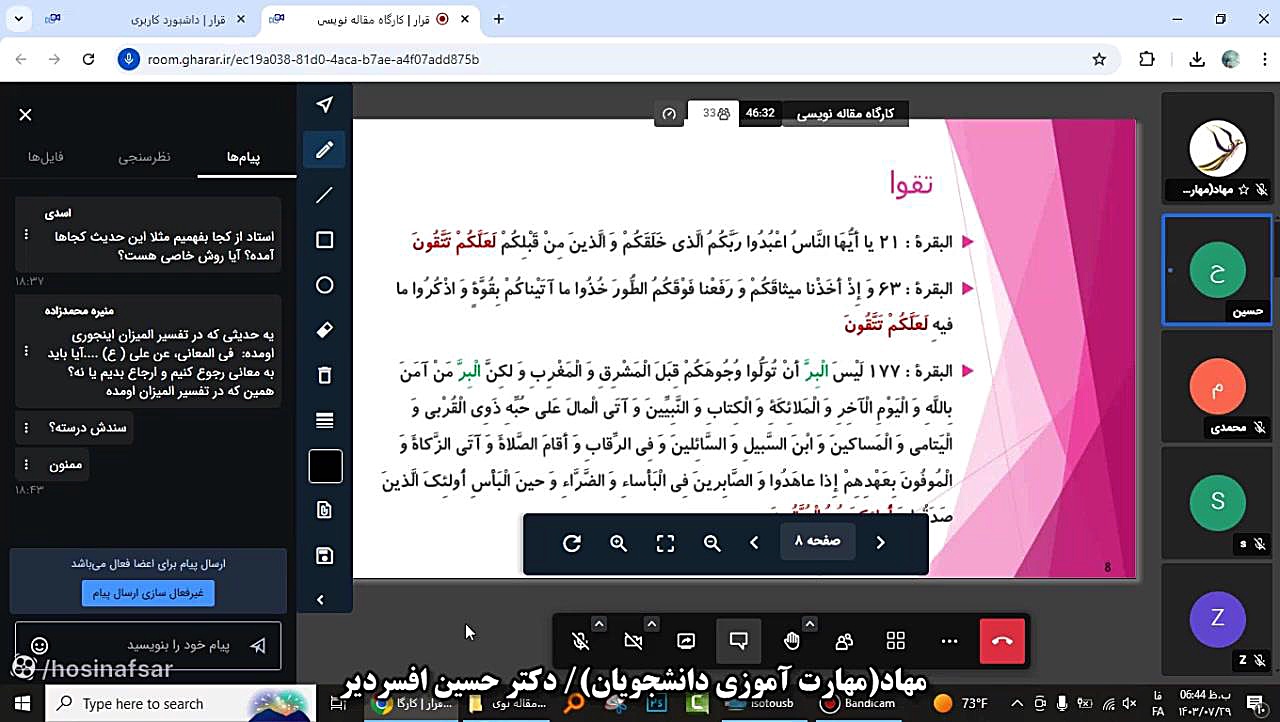Viewport: 1280px width, 722px height.
Task: Click the document file icon in toolbar
Action: click(324, 510)
